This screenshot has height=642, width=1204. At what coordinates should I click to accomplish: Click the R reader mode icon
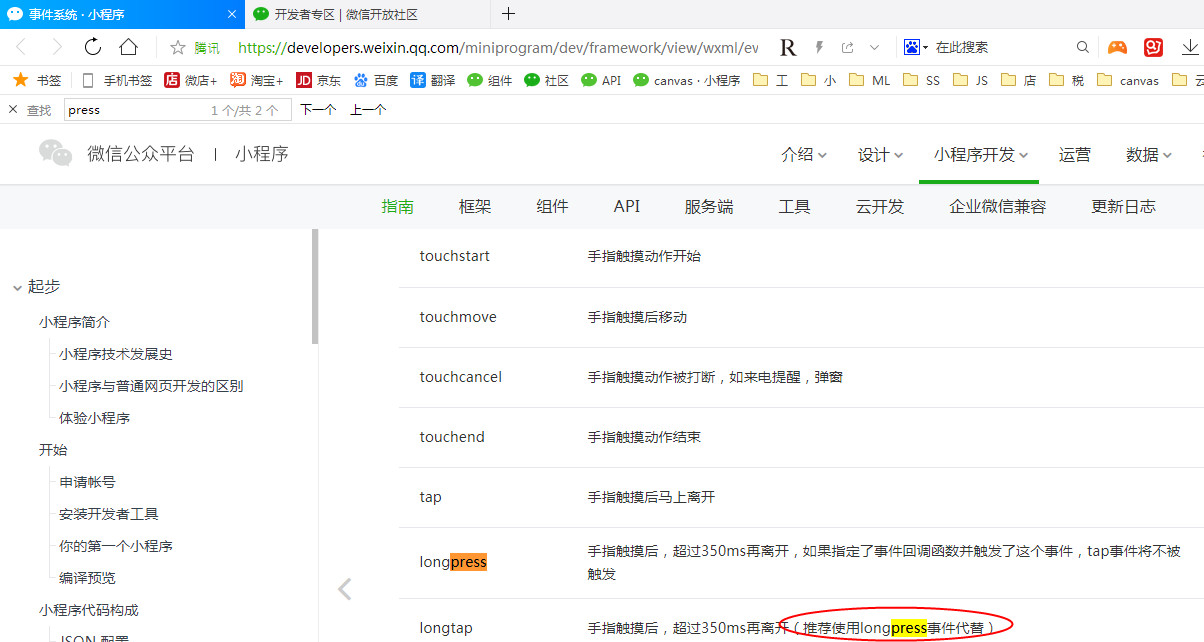[x=788, y=47]
